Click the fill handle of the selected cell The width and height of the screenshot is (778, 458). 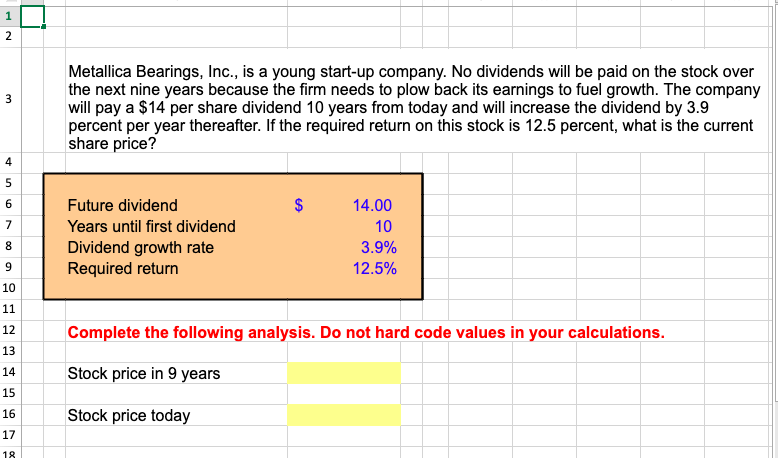pos(44,26)
